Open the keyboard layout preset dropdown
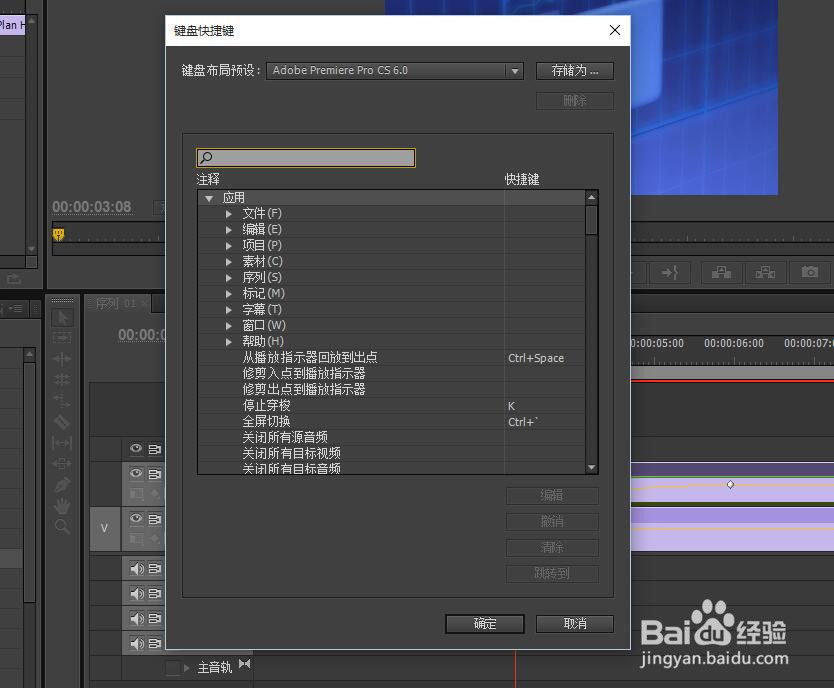834x688 pixels. (394, 71)
